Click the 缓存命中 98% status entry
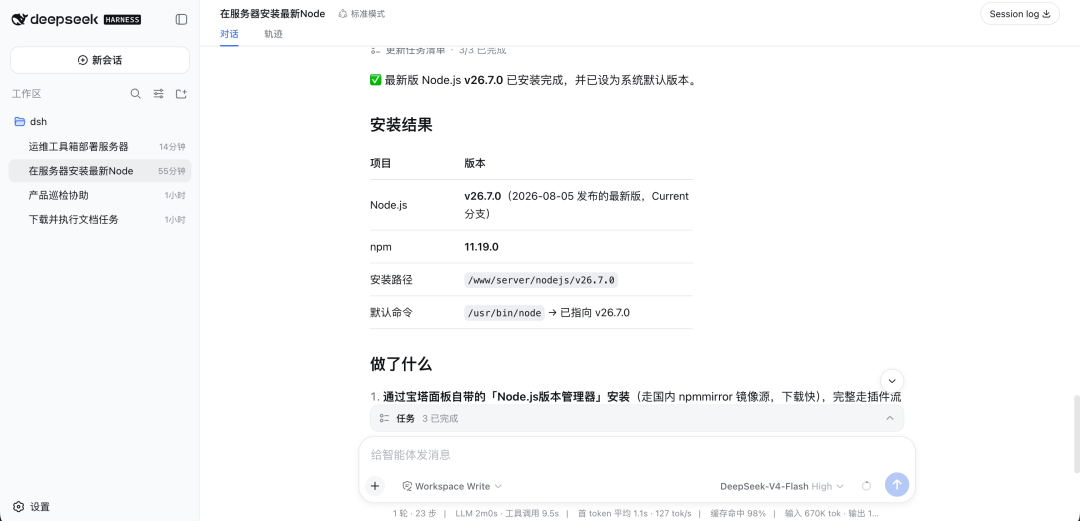The width and height of the screenshot is (1080, 521). point(738,513)
